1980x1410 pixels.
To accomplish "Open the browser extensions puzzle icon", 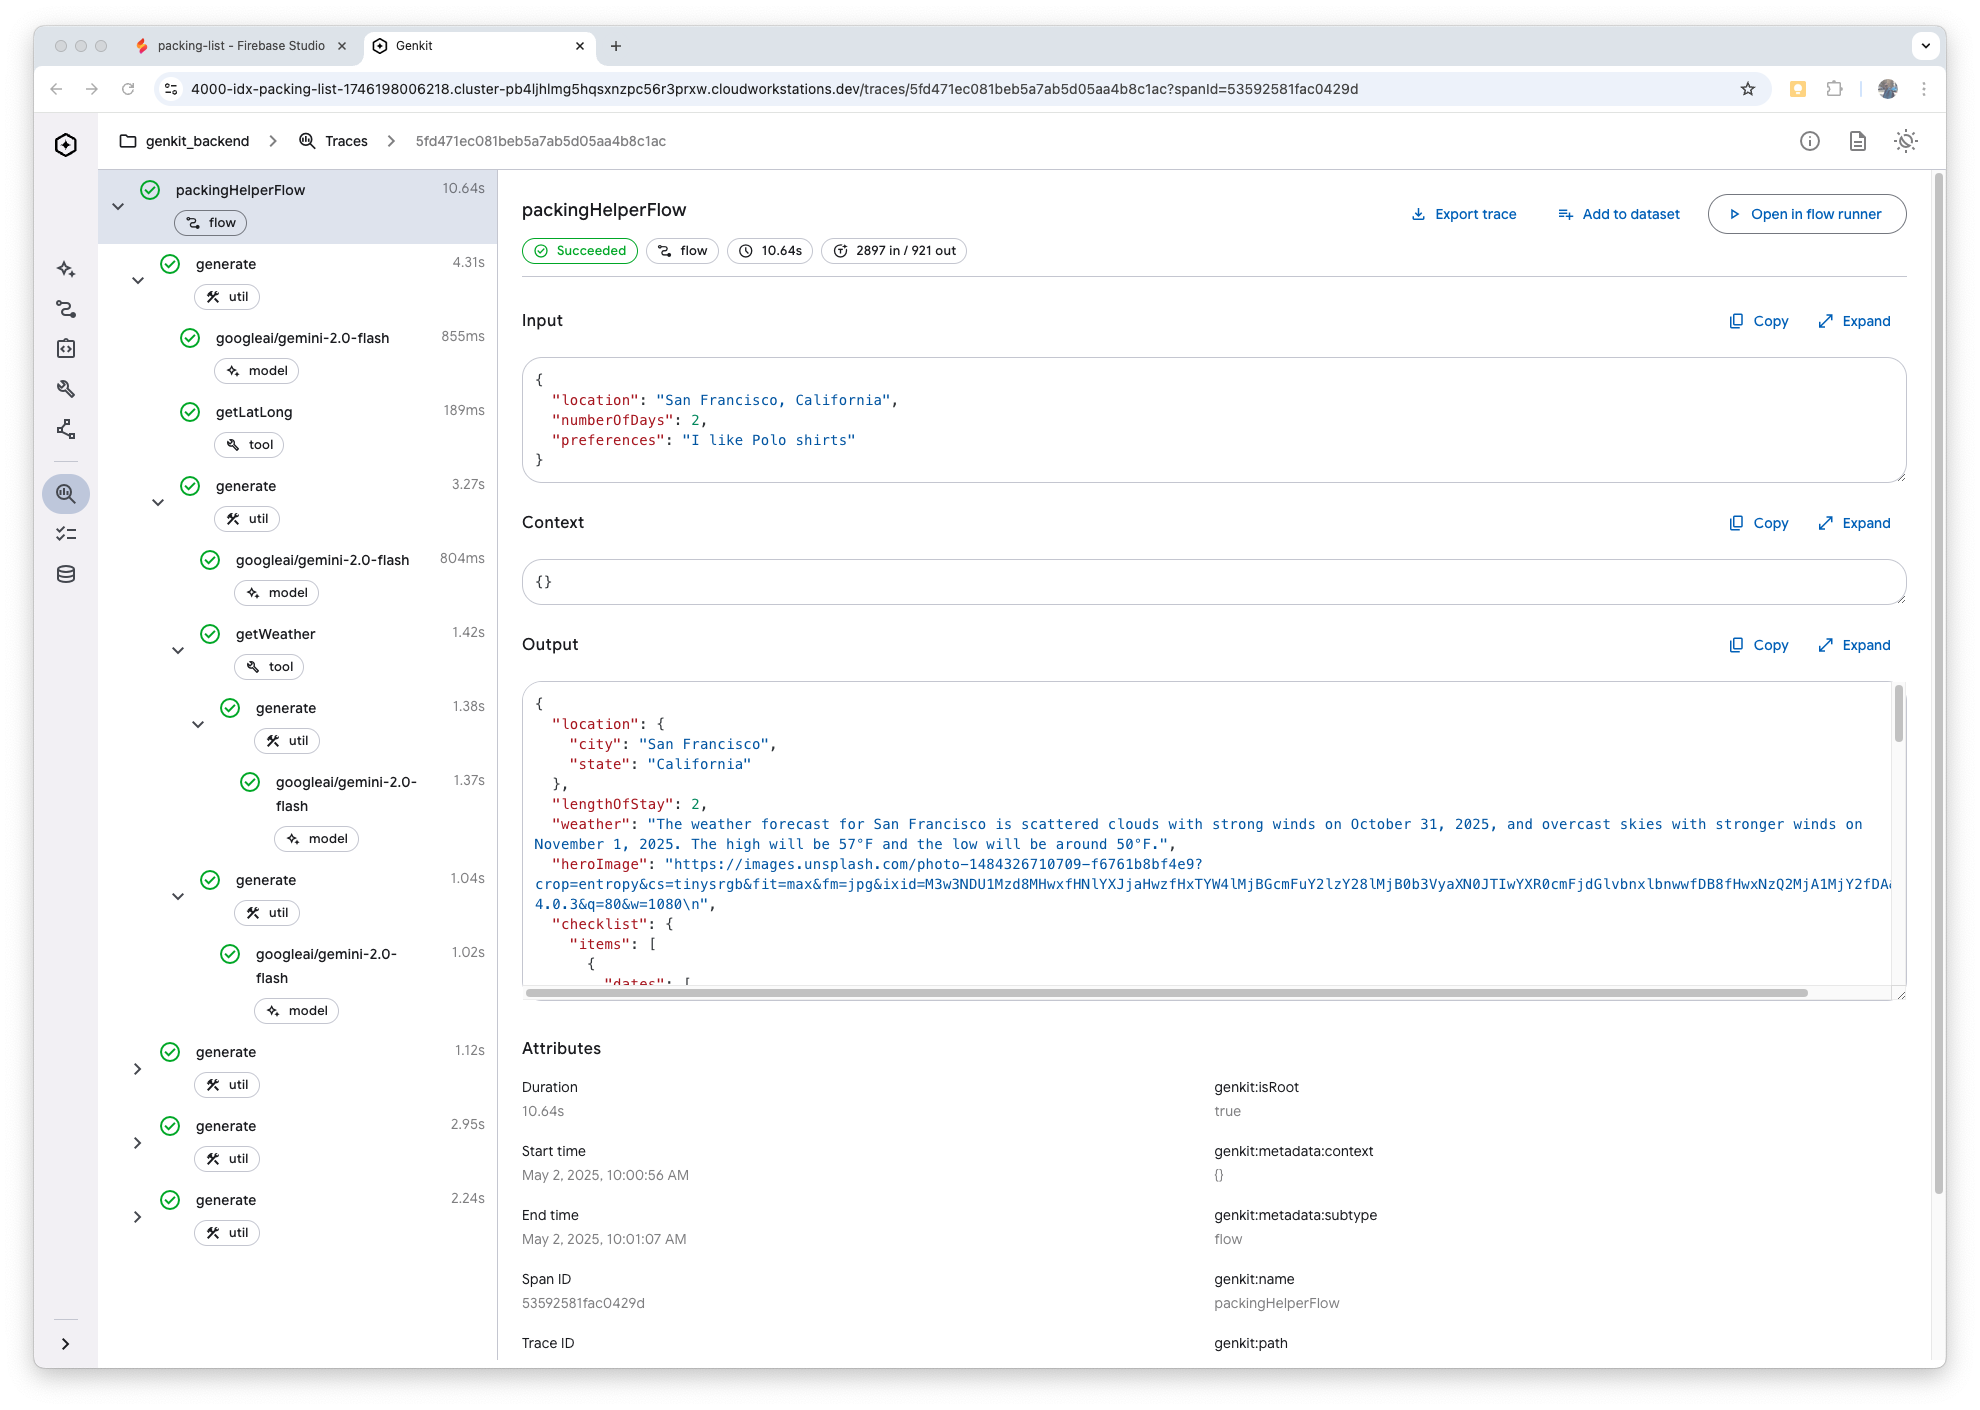I will tap(1834, 89).
